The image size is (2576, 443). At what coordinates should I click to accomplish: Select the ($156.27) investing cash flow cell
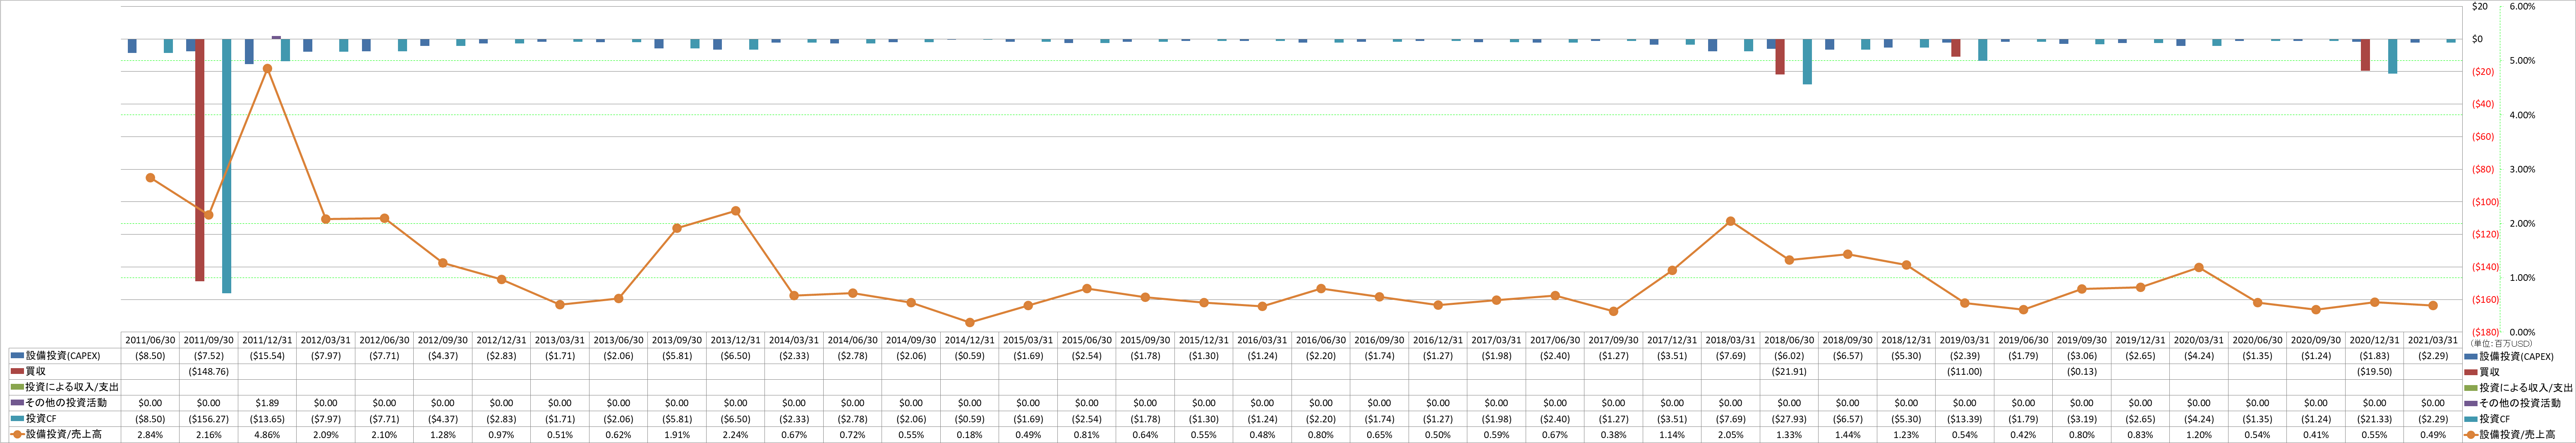[209, 419]
